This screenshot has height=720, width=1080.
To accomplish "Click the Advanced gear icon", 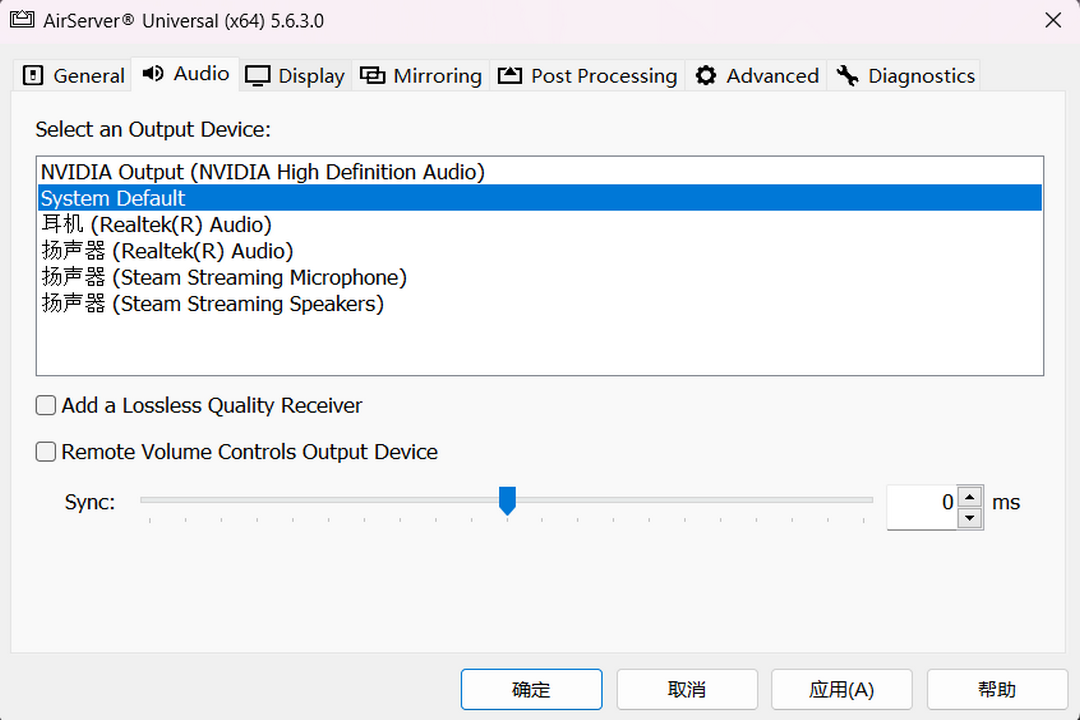I will coord(705,75).
